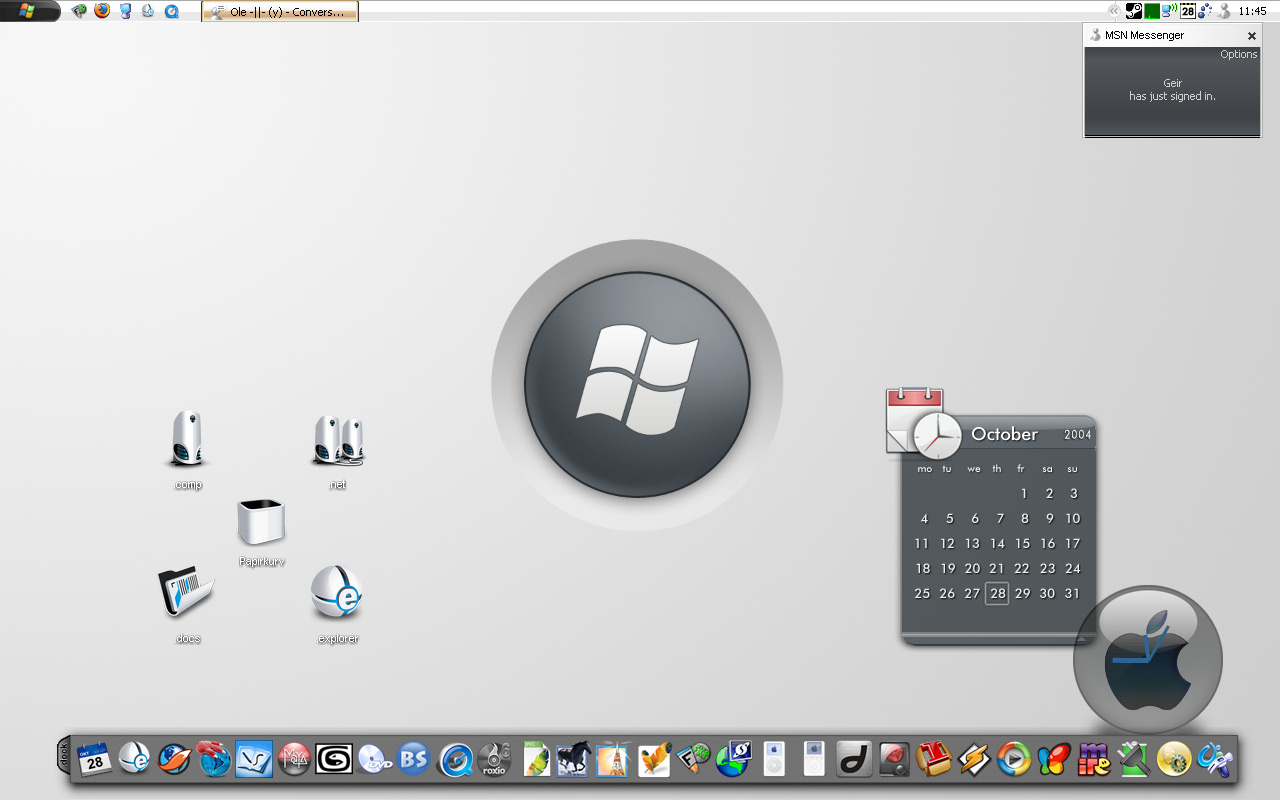Viewport: 1280px width, 800px height.
Task: Select day 31 in the calendar widget
Action: point(1072,593)
